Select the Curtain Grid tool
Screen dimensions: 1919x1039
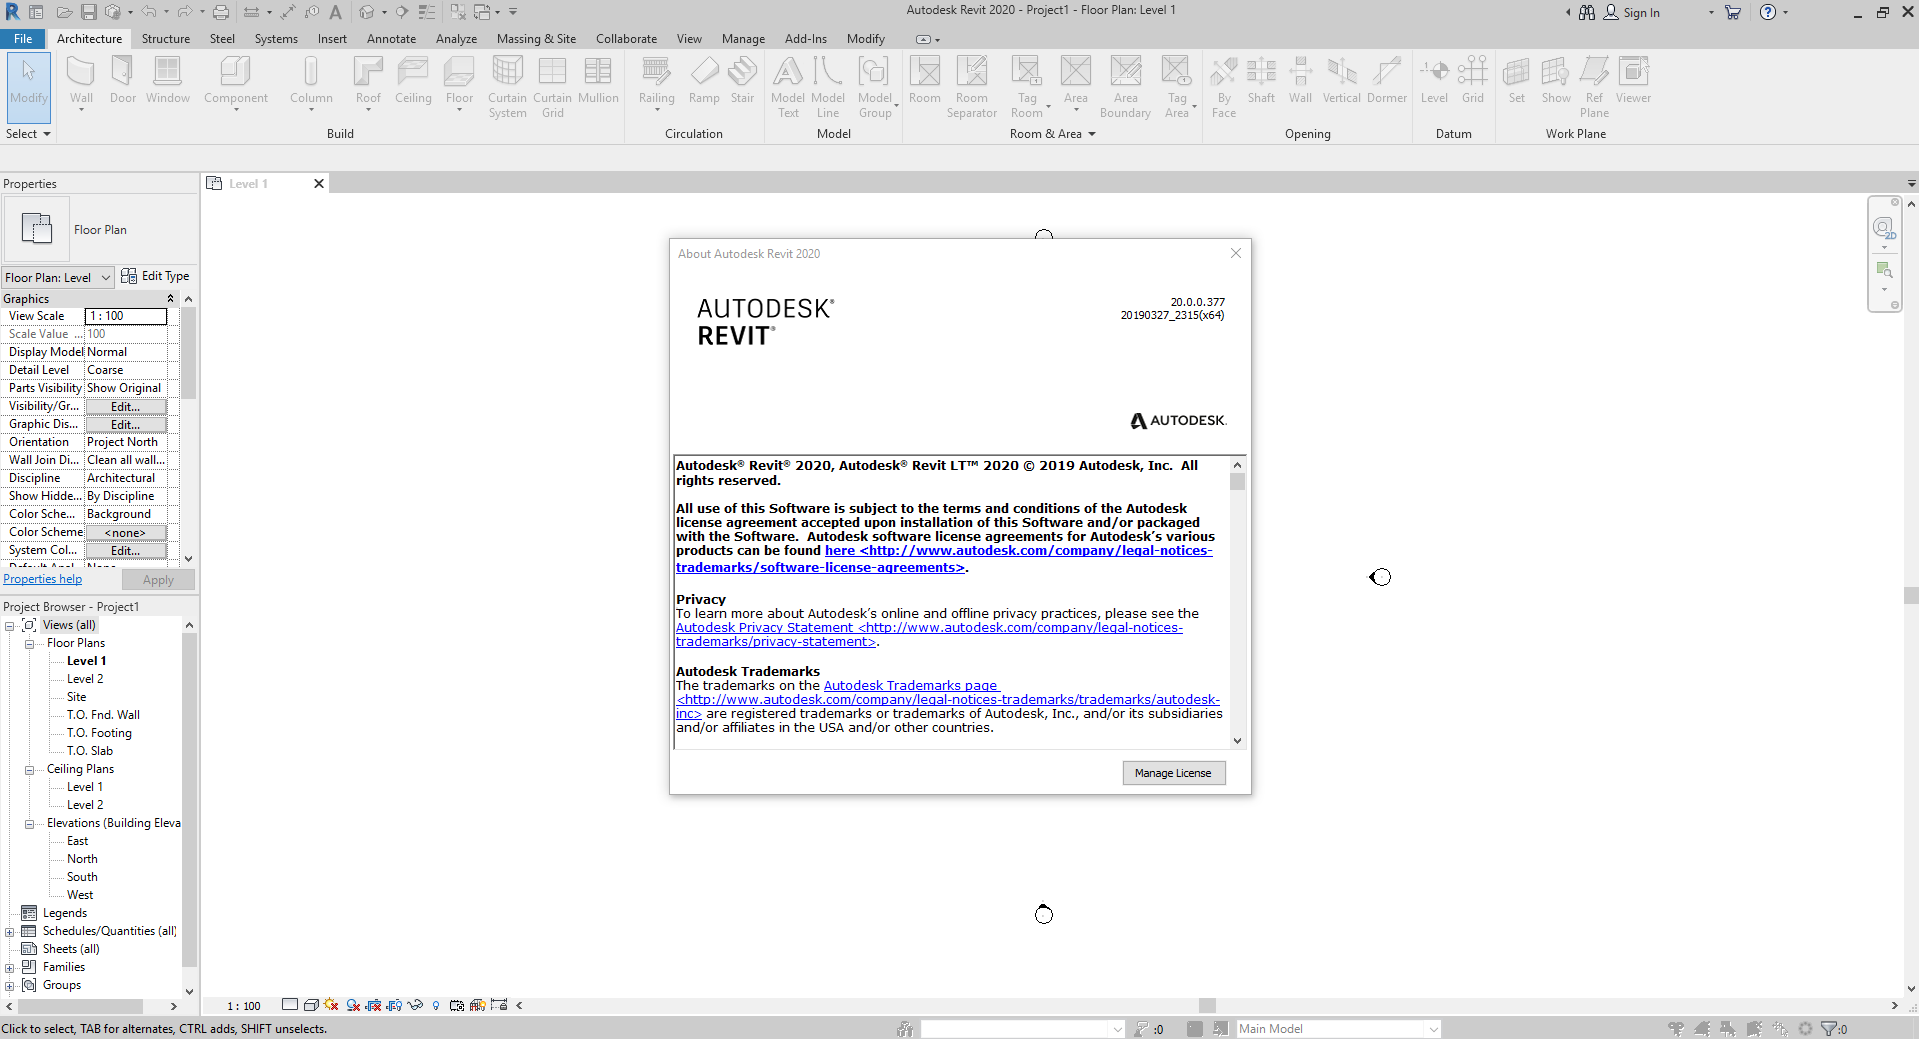[x=552, y=87]
